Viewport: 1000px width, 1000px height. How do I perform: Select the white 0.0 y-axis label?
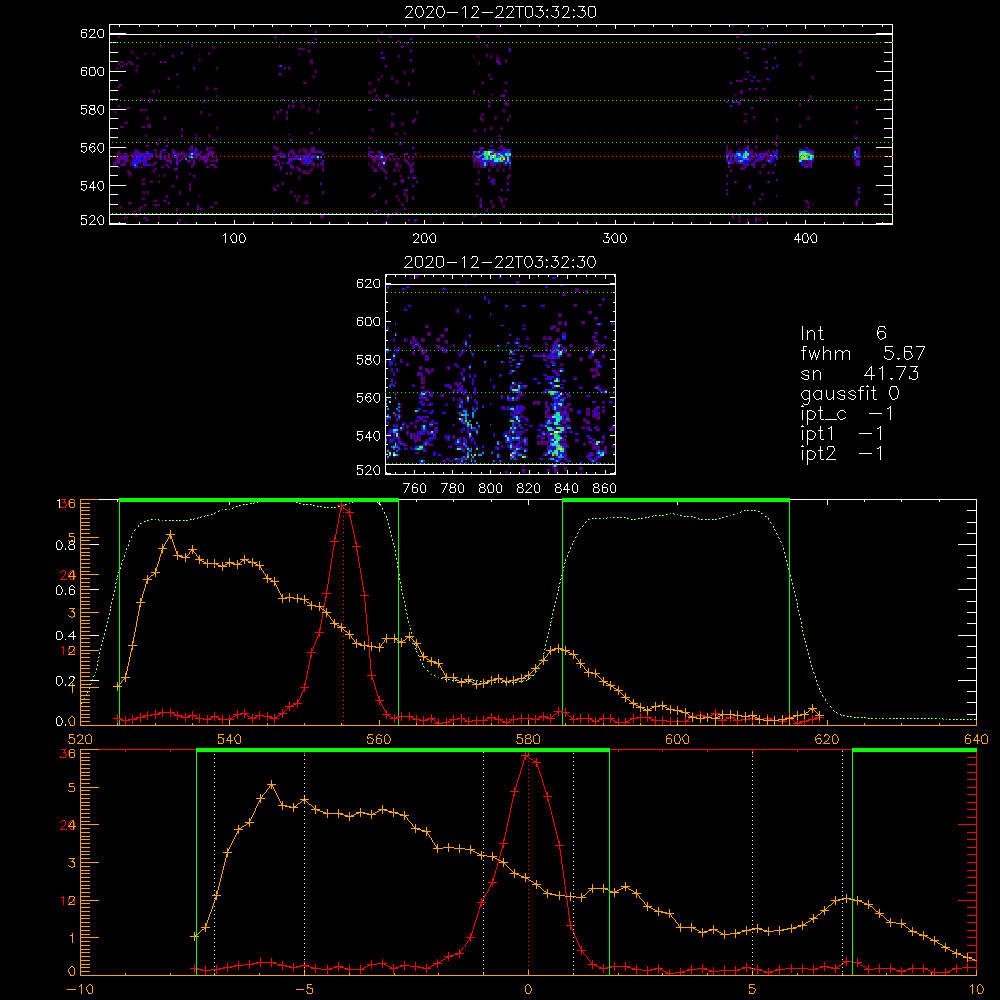pos(66,722)
